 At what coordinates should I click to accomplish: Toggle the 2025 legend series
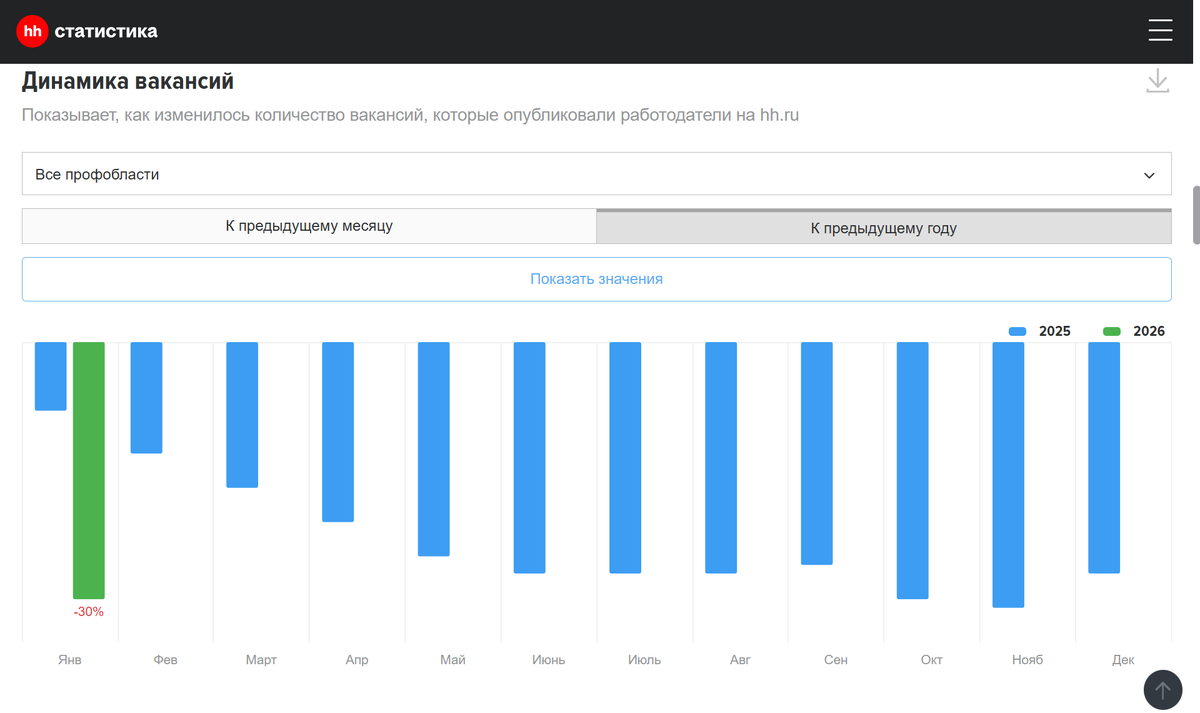[1040, 331]
